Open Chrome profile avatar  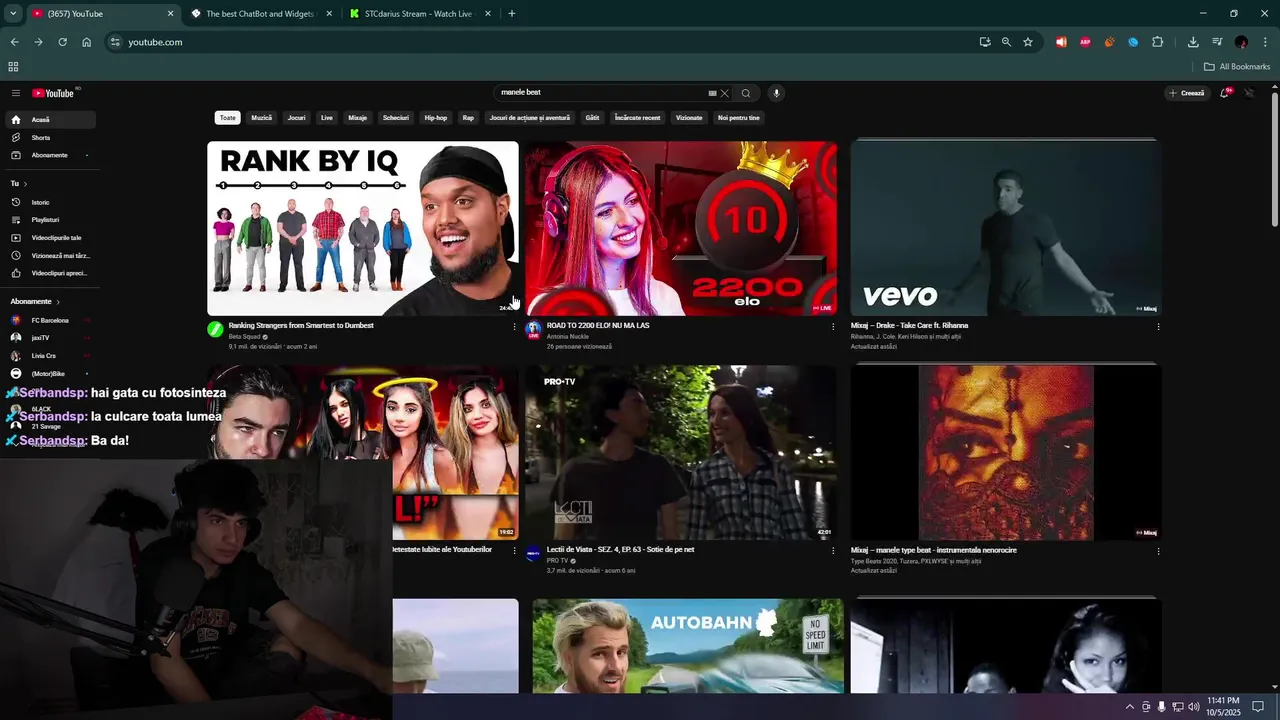[1241, 42]
